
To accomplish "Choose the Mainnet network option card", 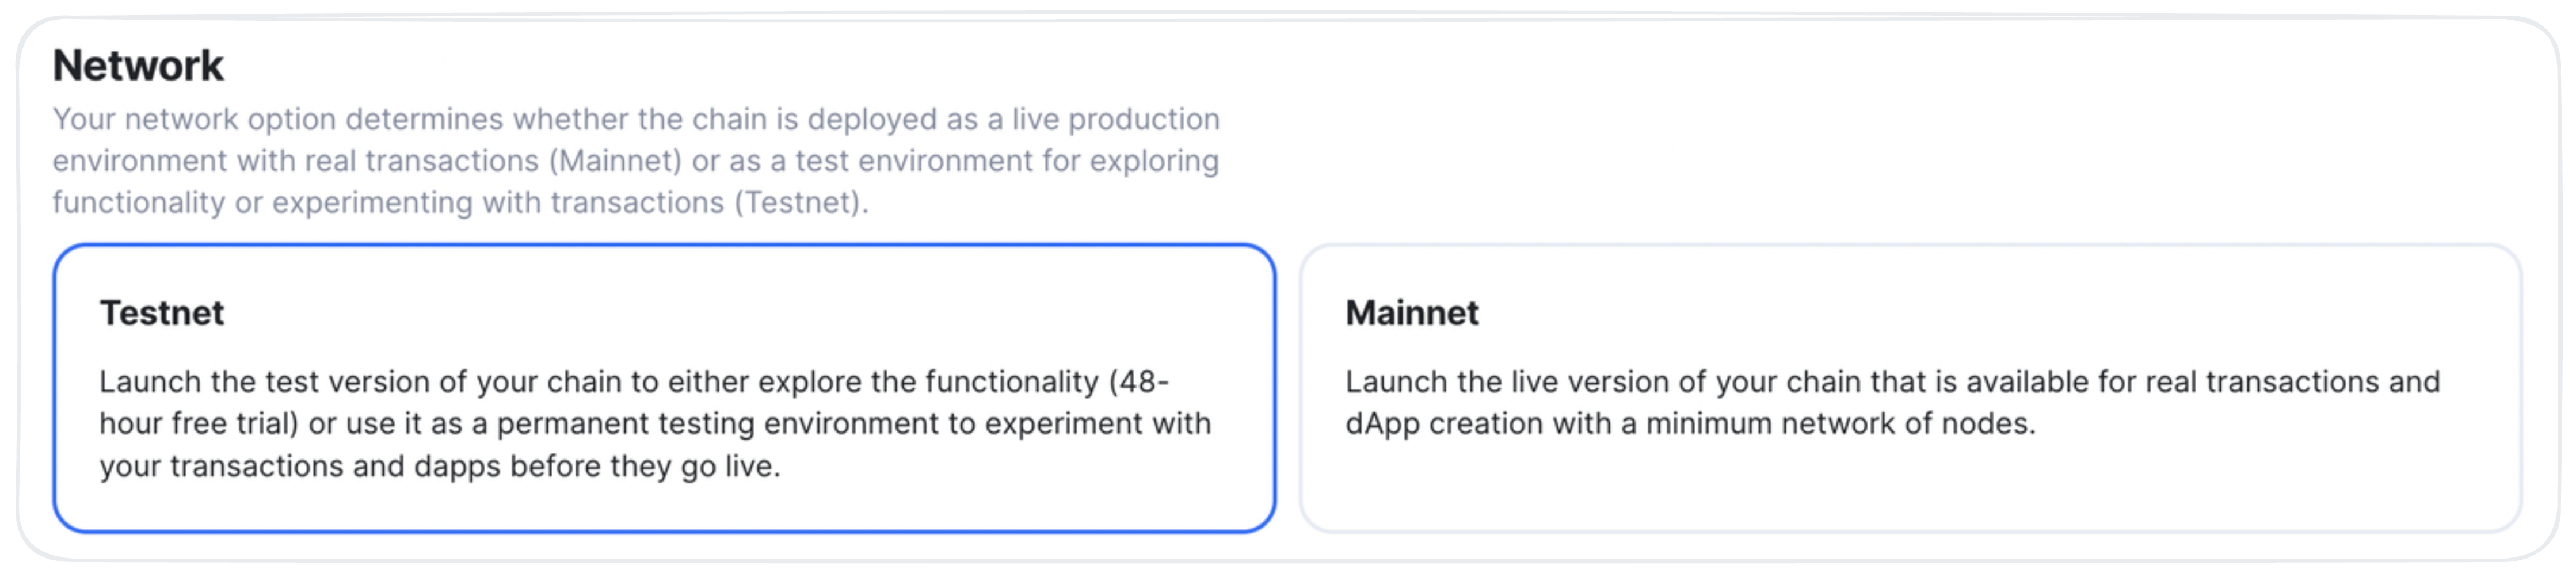I will [1910, 388].
